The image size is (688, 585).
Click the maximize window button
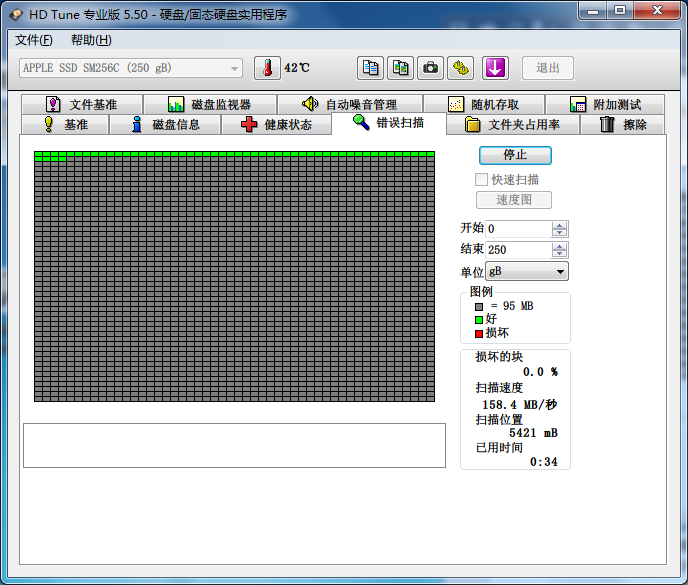(620, 11)
